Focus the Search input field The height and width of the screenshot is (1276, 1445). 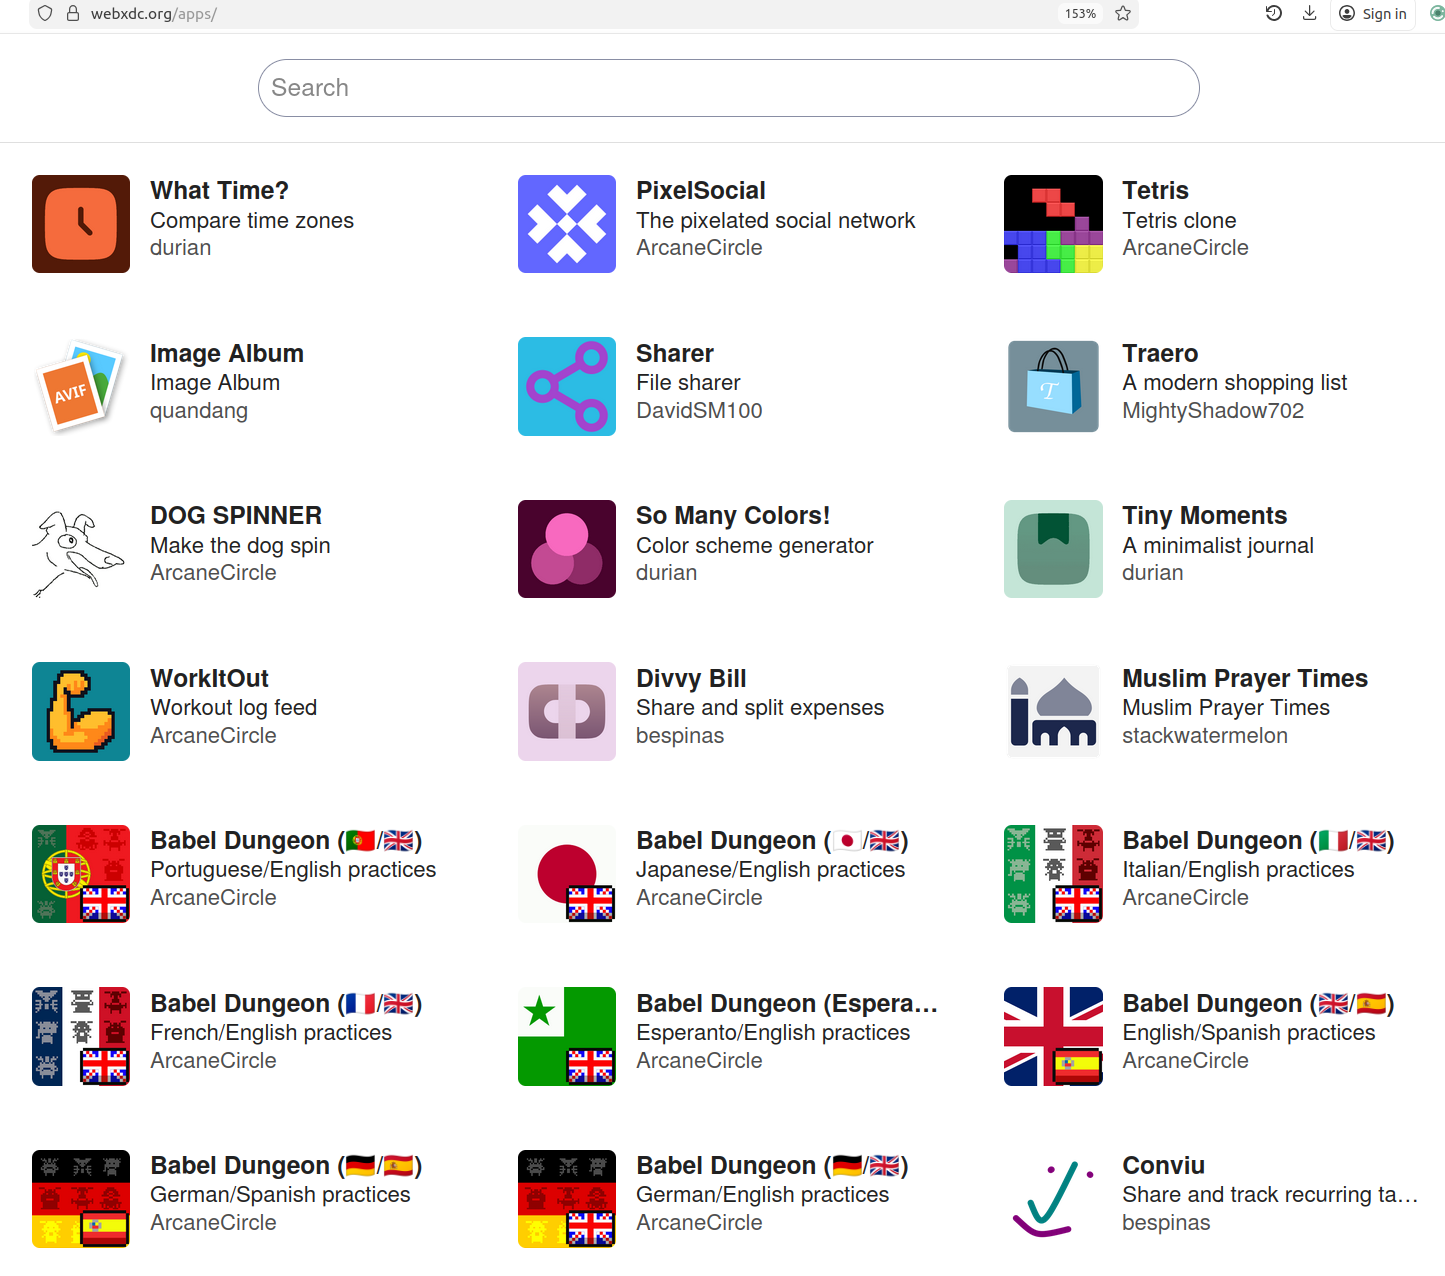(728, 88)
